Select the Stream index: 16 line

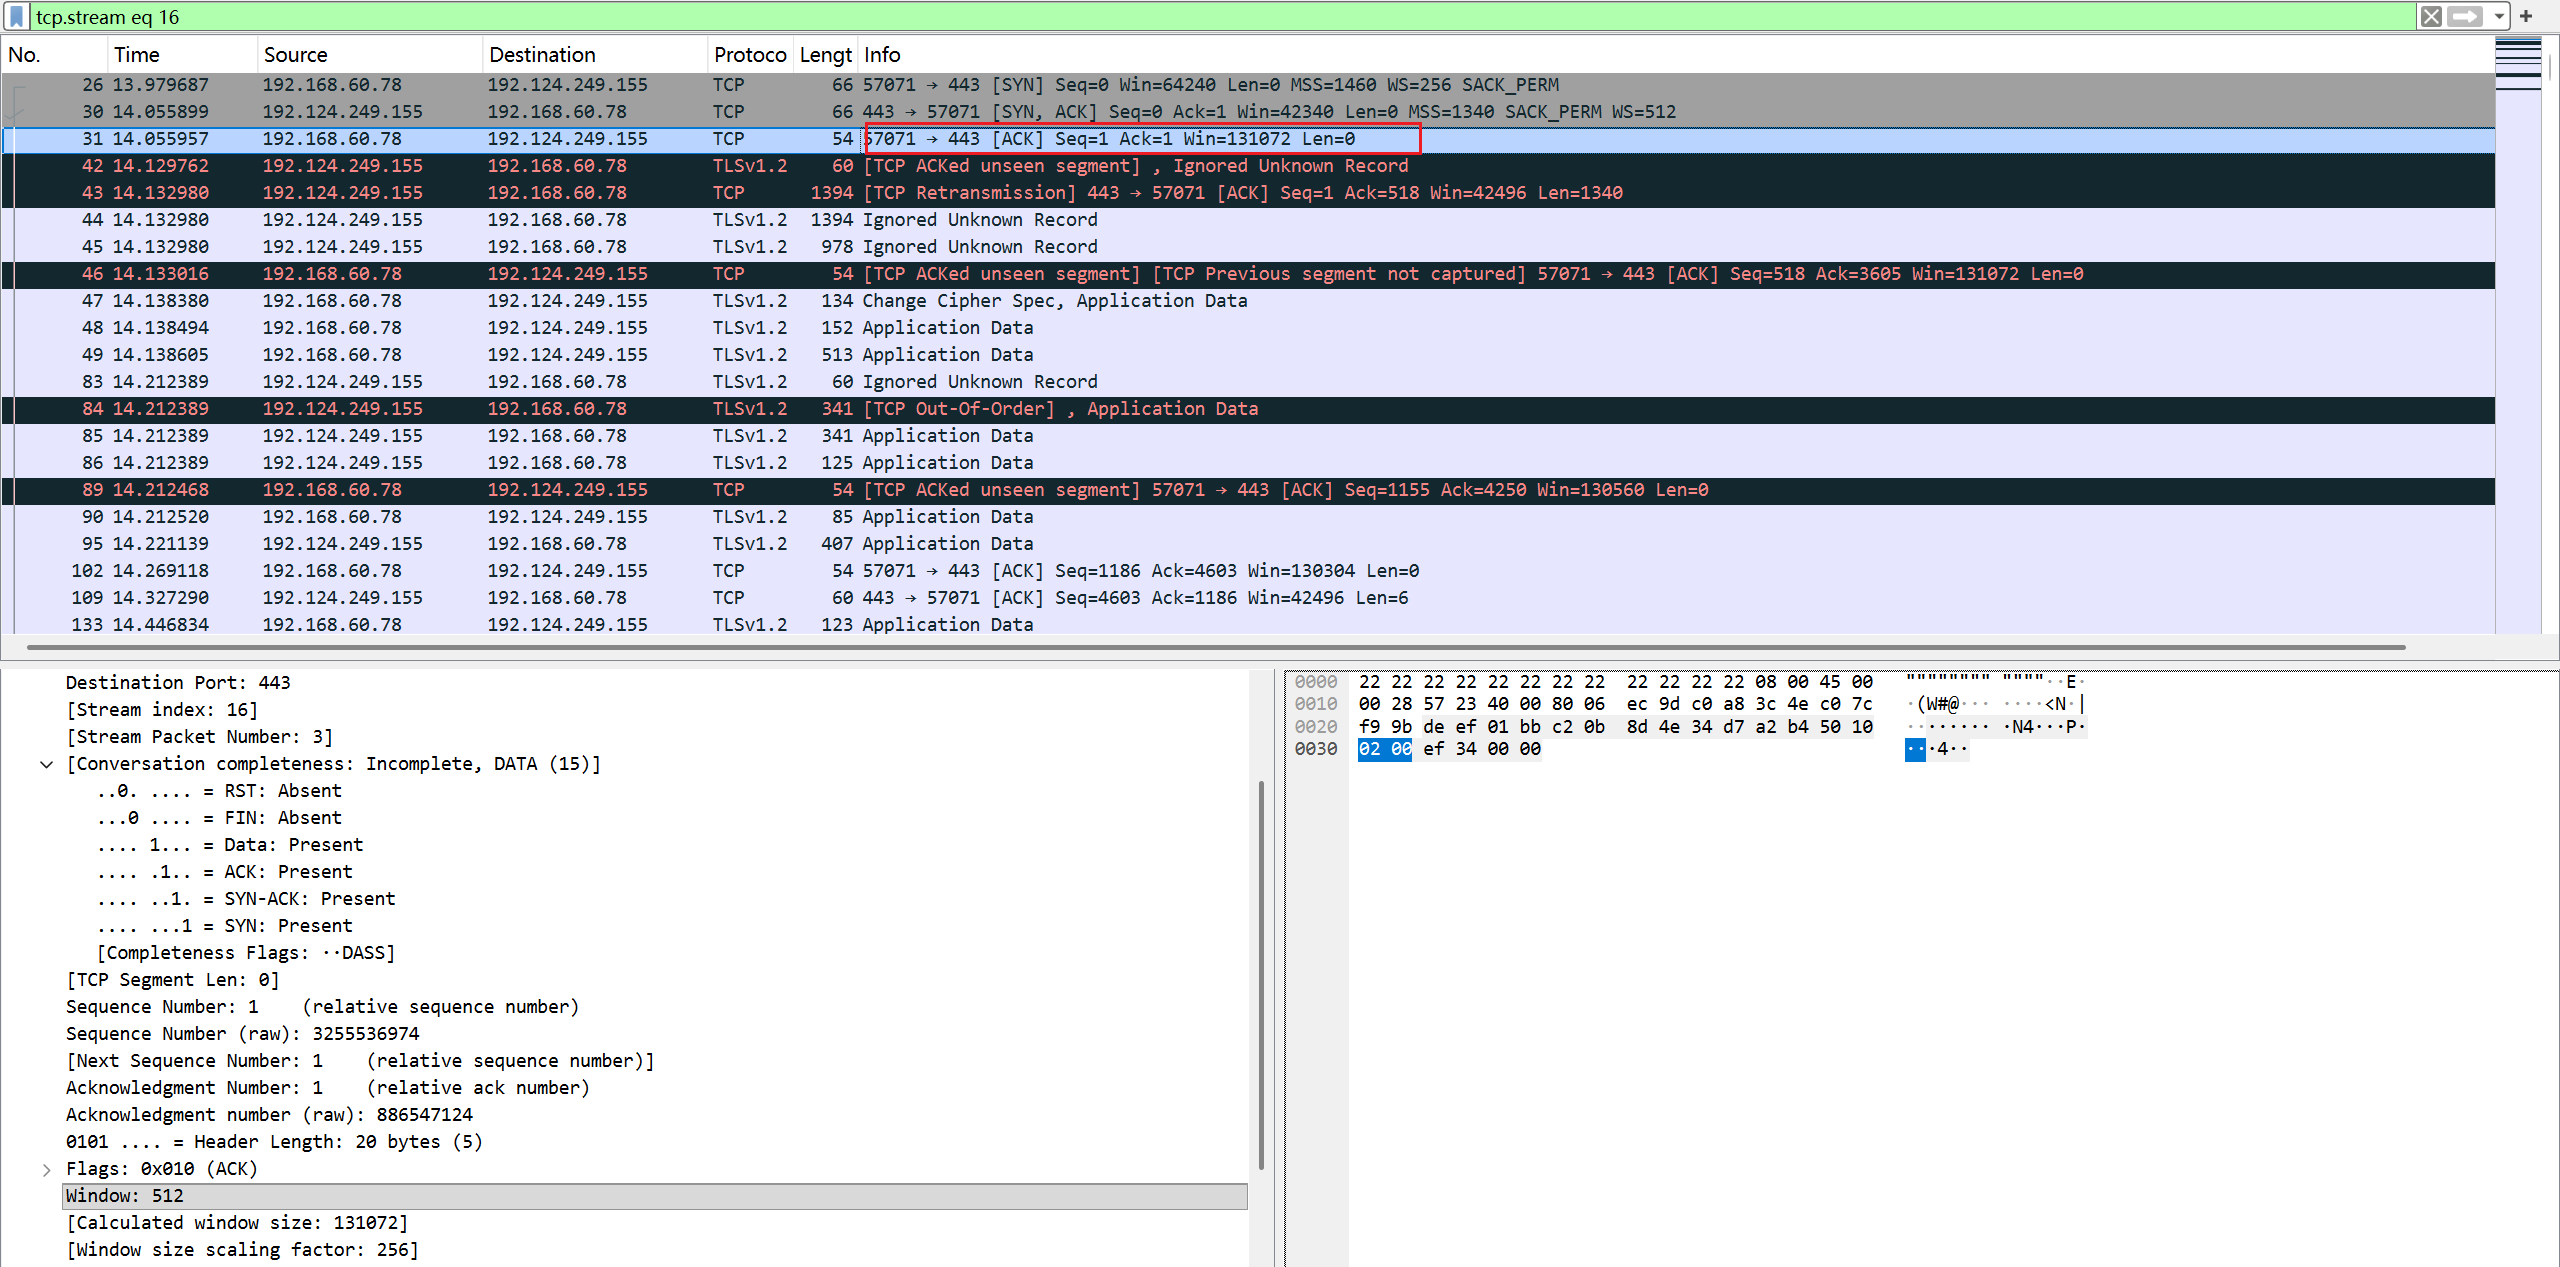[162, 710]
